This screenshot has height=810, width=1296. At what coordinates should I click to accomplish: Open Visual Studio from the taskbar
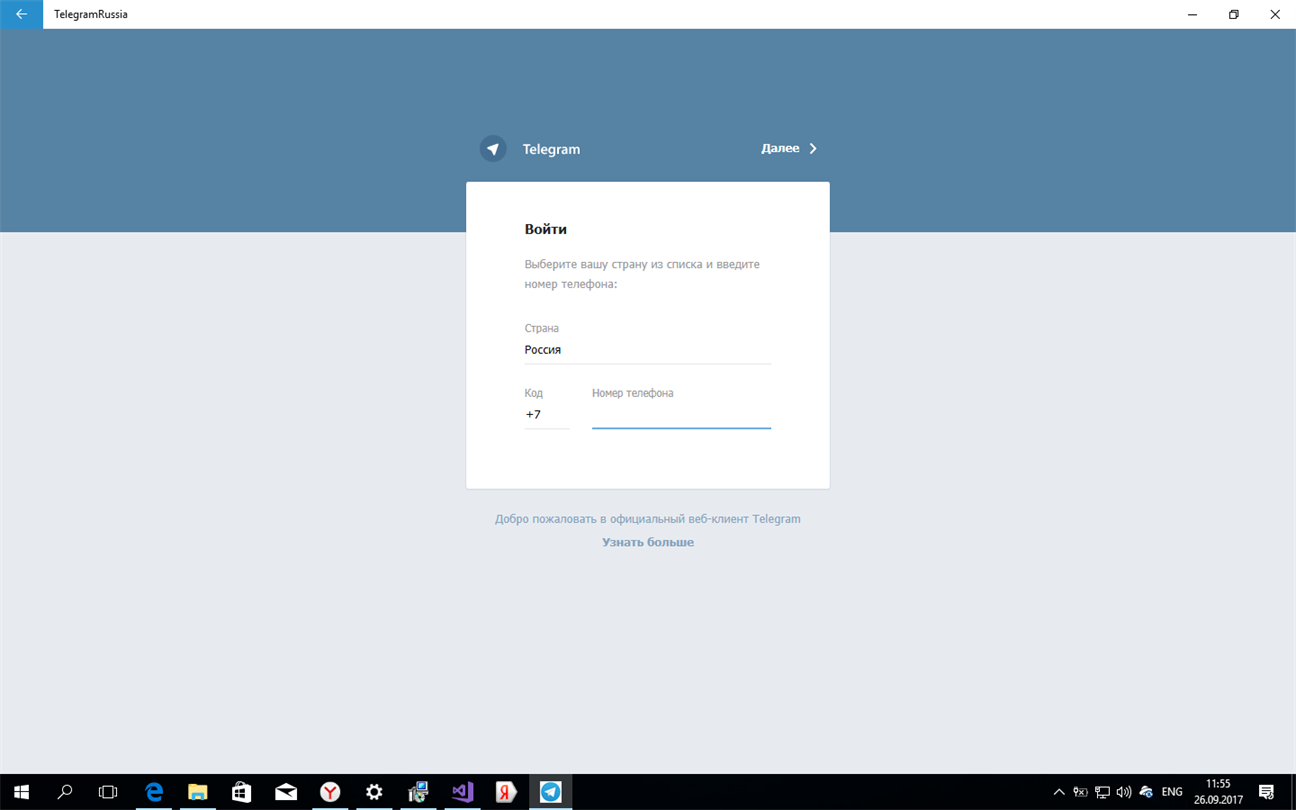pyautogui.click(x=462, y=792)
